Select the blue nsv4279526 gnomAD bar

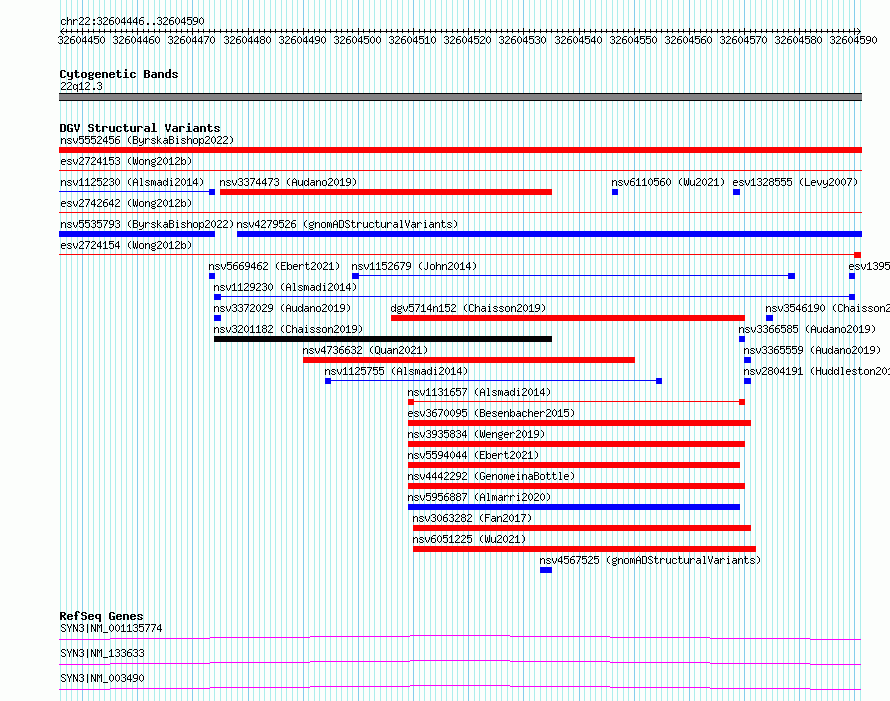click(x=549, y=234)
